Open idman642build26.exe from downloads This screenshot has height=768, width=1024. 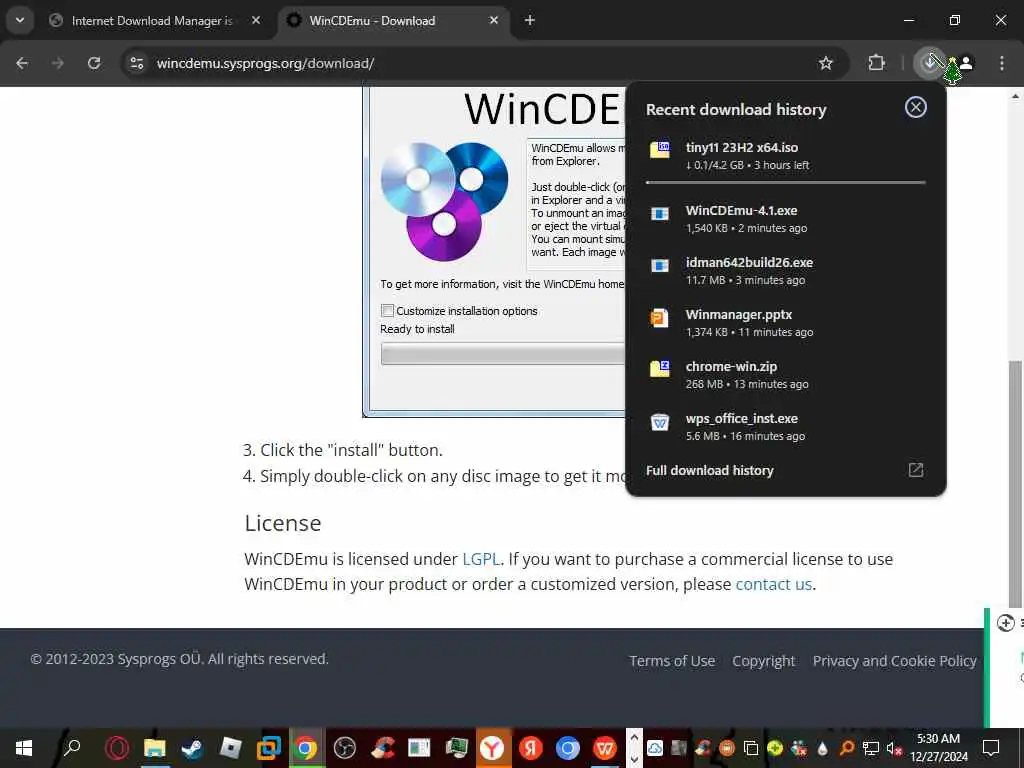786,270
